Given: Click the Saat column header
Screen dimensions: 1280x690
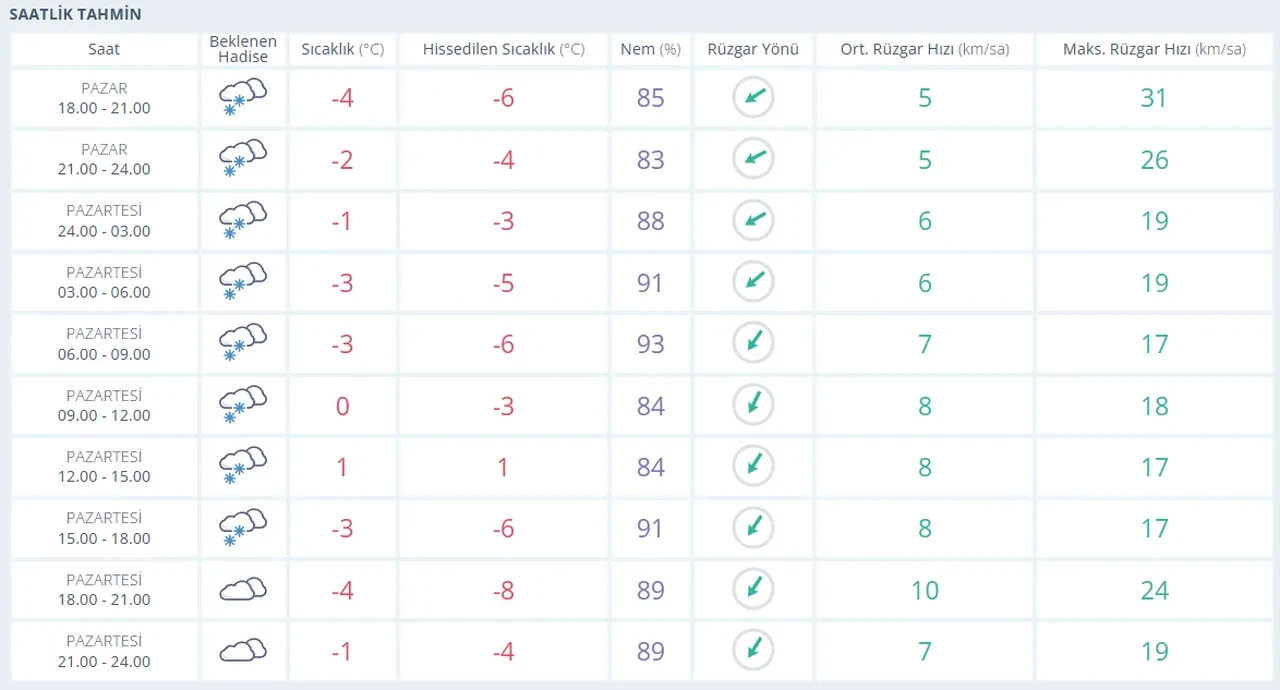Looking at the screenshot, I should 104,49.
